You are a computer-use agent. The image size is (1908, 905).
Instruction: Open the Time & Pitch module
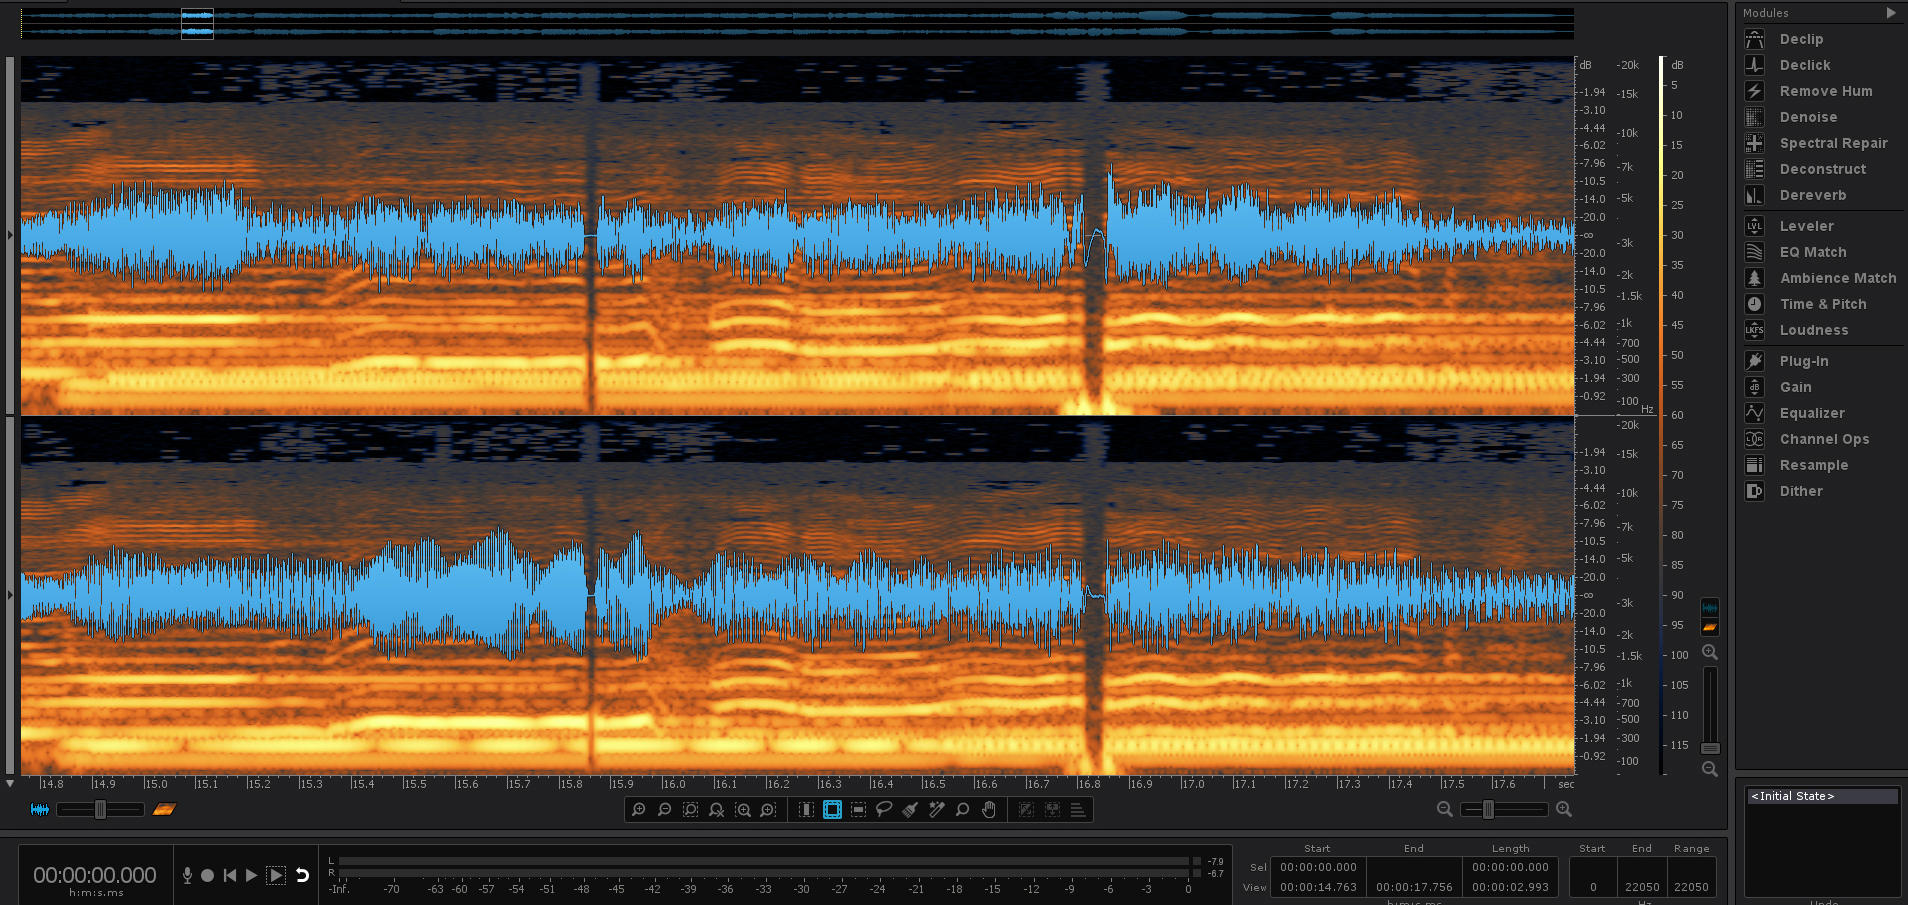click(x=1820, y=304)
